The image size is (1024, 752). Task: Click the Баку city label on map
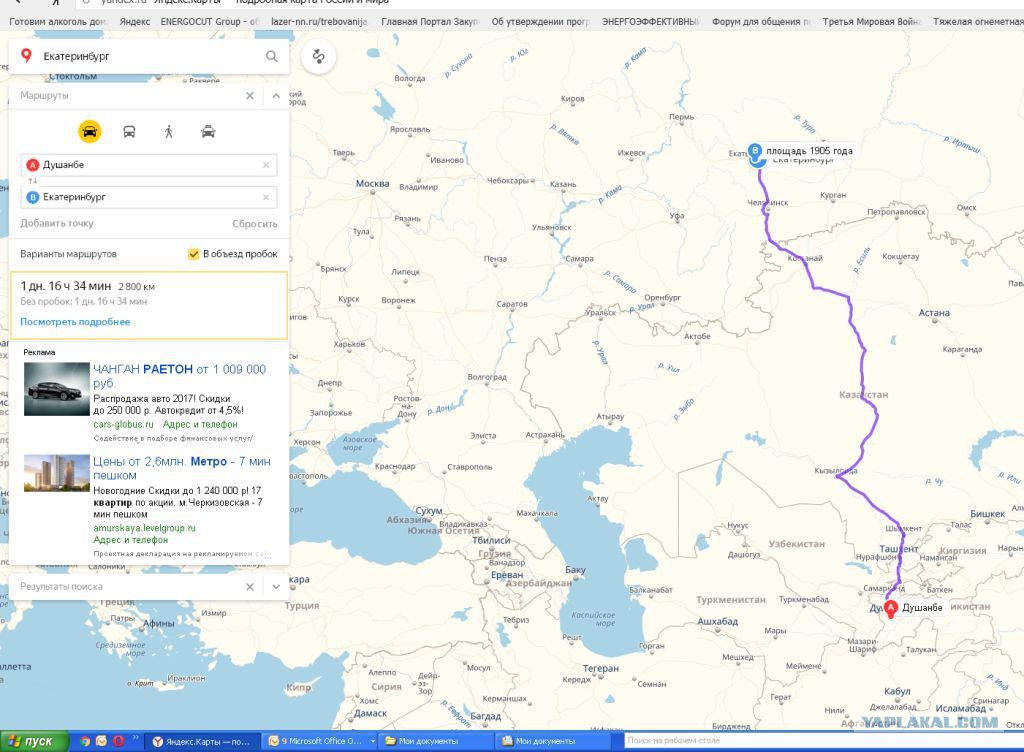click(x=575, y=570)
